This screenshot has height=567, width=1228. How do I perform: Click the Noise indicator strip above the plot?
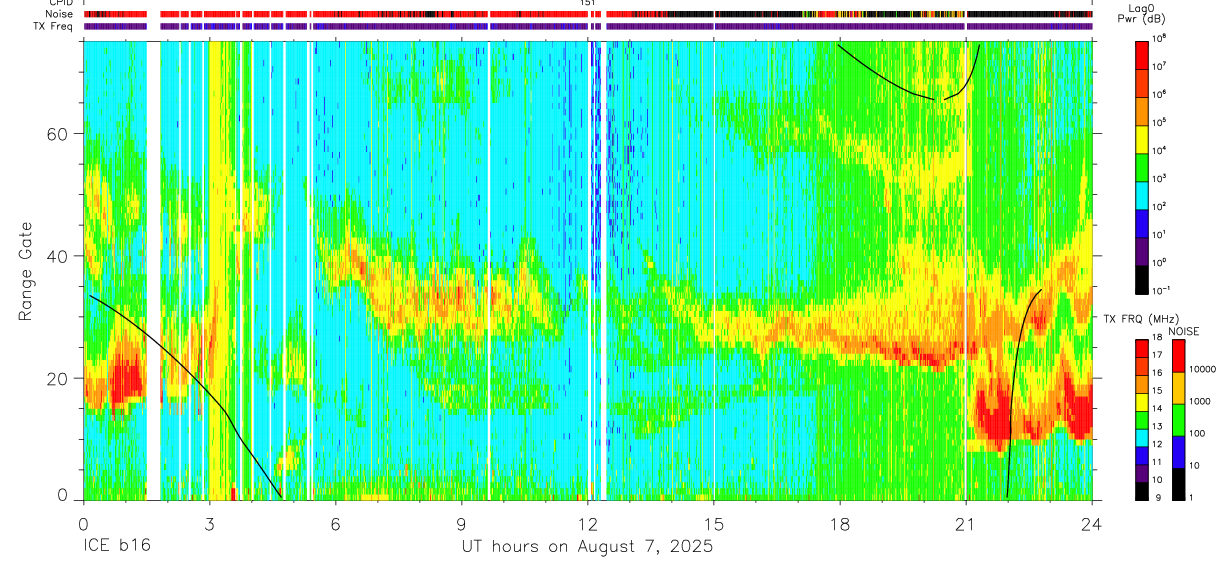[x=588, y=15]
